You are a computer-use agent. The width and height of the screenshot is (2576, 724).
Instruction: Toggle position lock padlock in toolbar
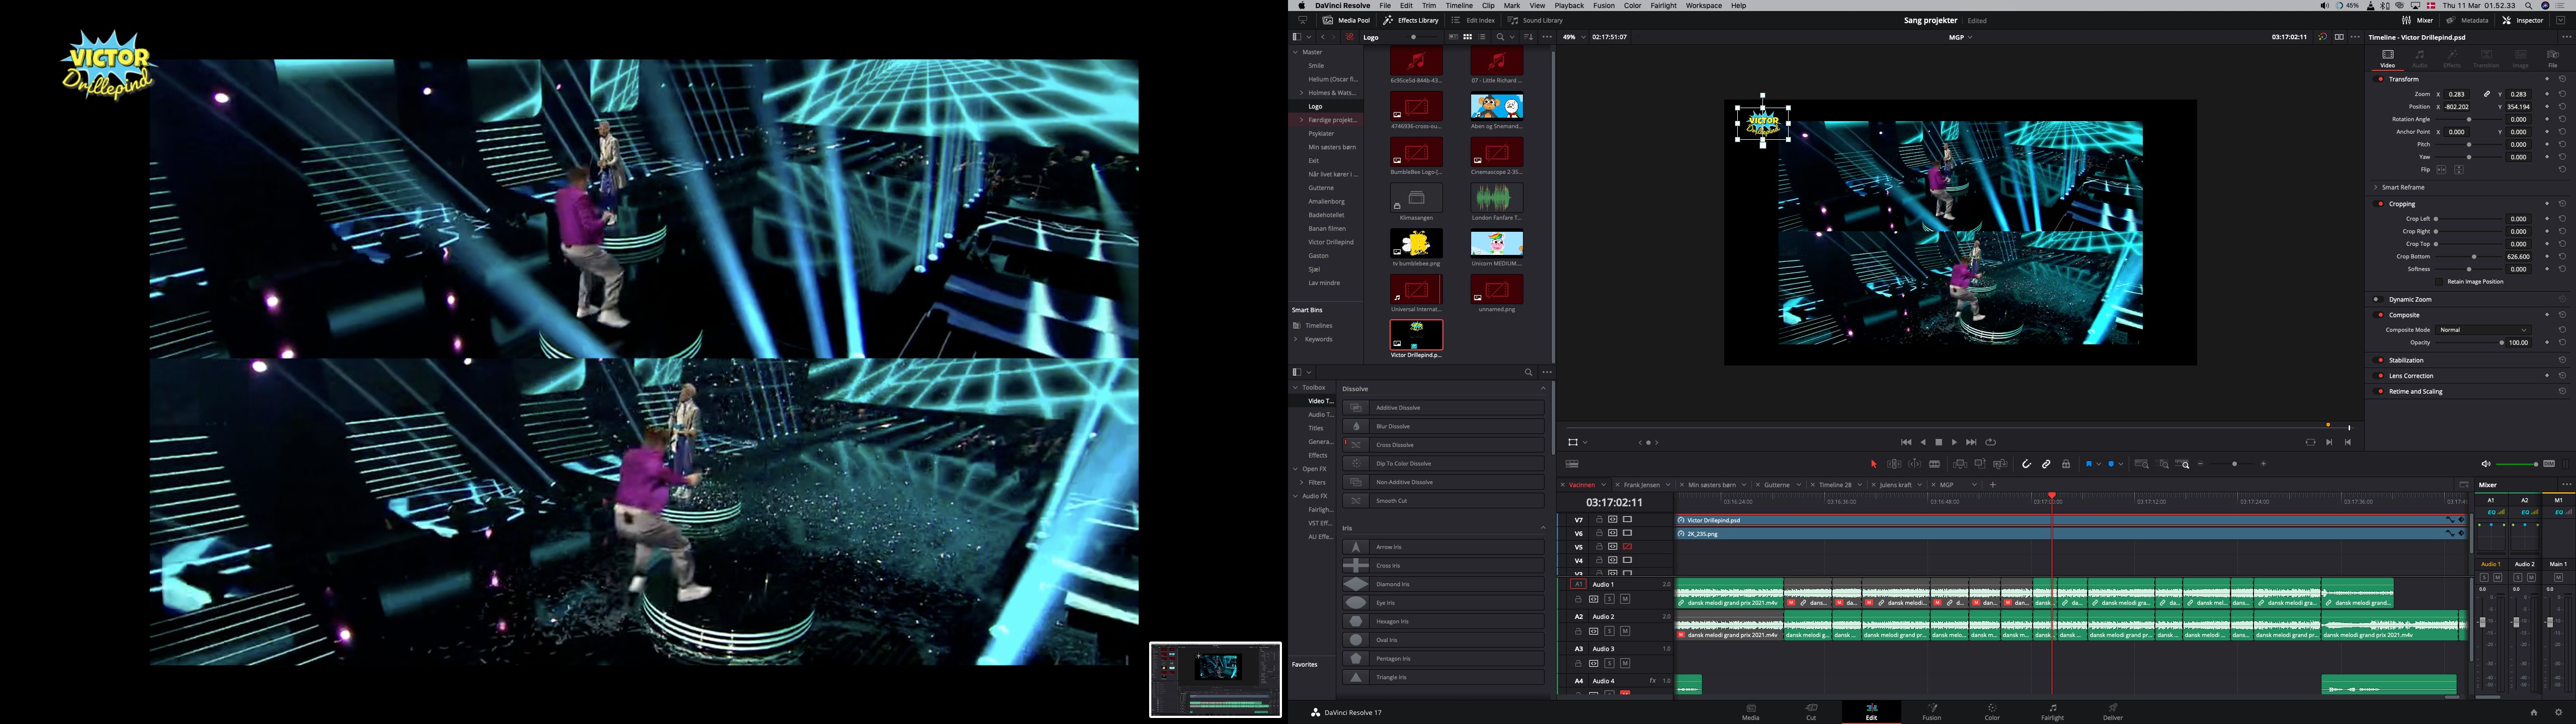2066,464
